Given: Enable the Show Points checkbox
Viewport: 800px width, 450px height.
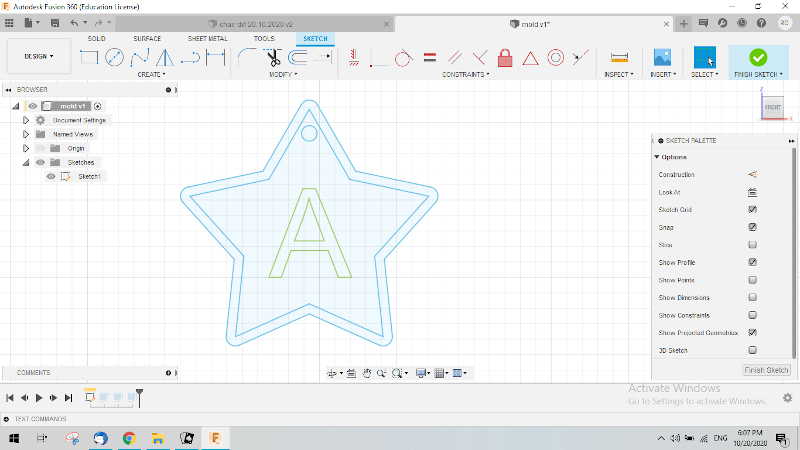Looking at the screenshot, I should [x=752, y=280].
